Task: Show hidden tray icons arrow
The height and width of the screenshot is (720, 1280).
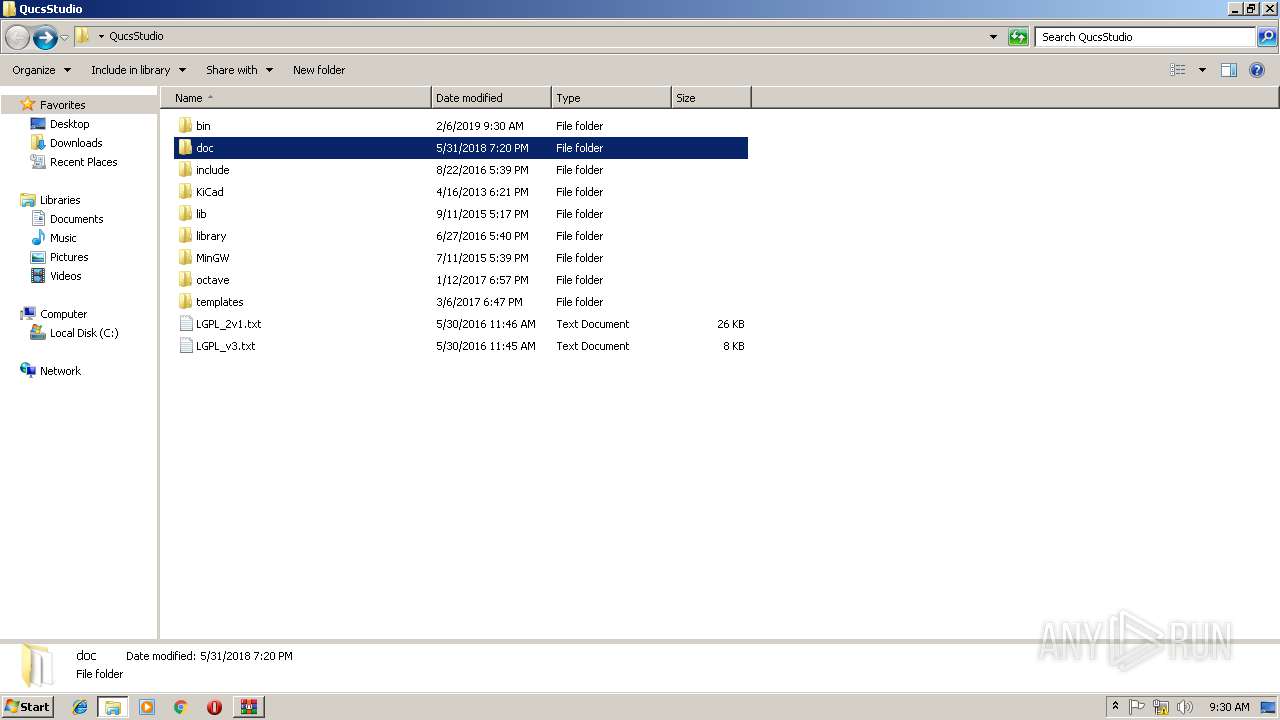Action: [1115, 707]
